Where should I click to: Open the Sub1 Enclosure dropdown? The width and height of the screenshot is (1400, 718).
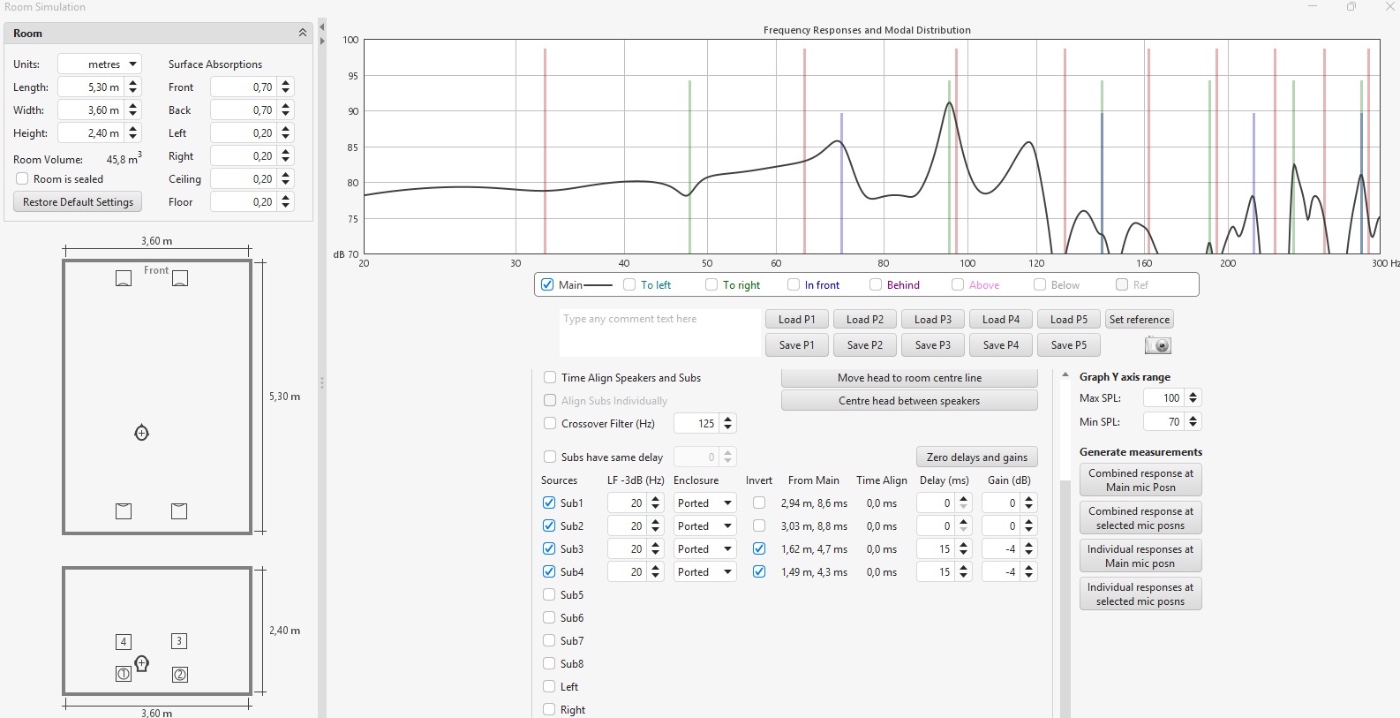705,503
